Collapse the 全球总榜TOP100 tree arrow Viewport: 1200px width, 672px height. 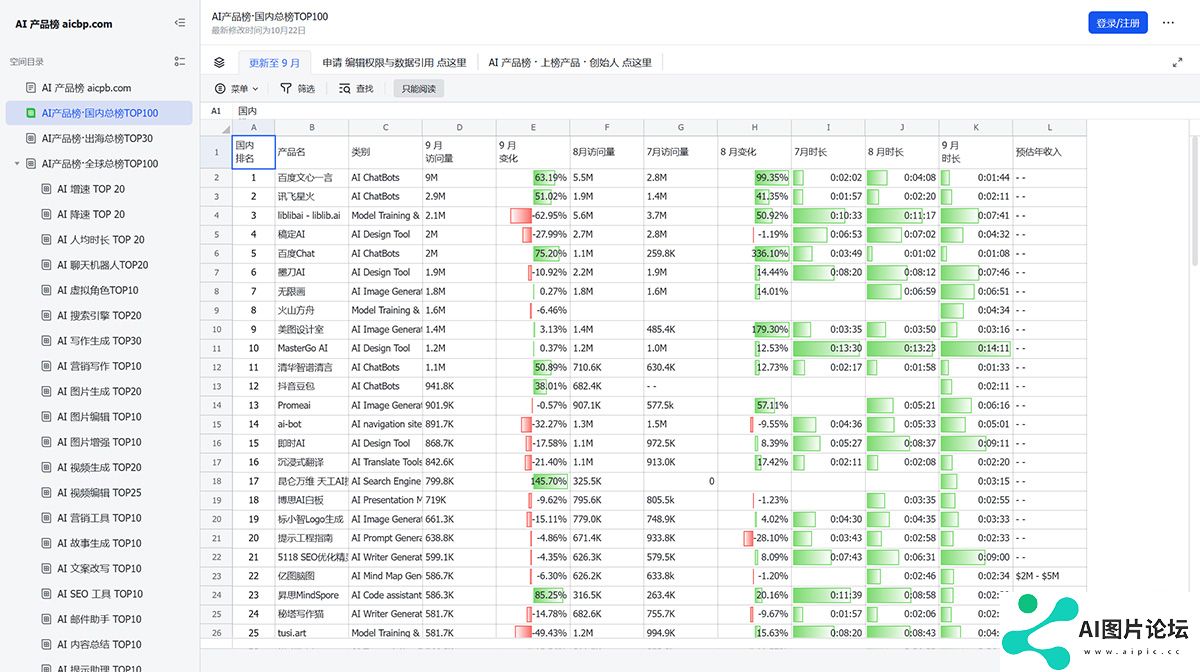click(17, 164)
